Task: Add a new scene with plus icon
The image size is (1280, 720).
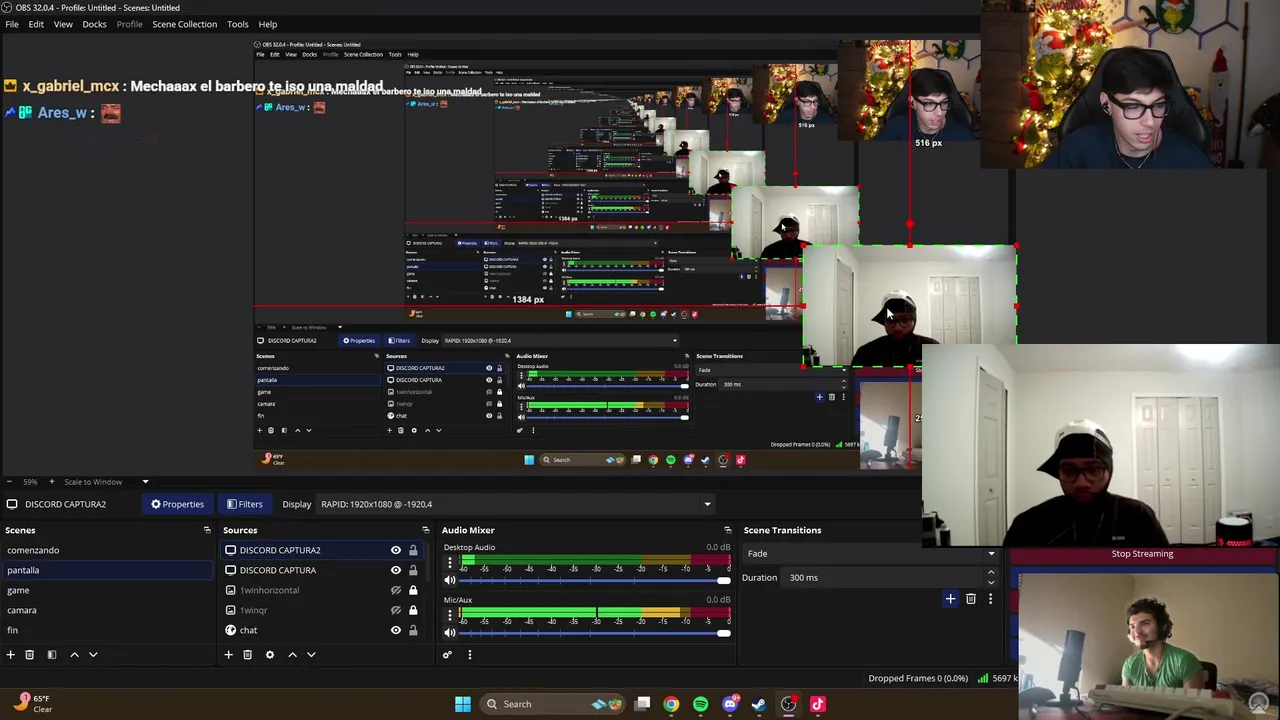Action: click(x=10, y=655)
